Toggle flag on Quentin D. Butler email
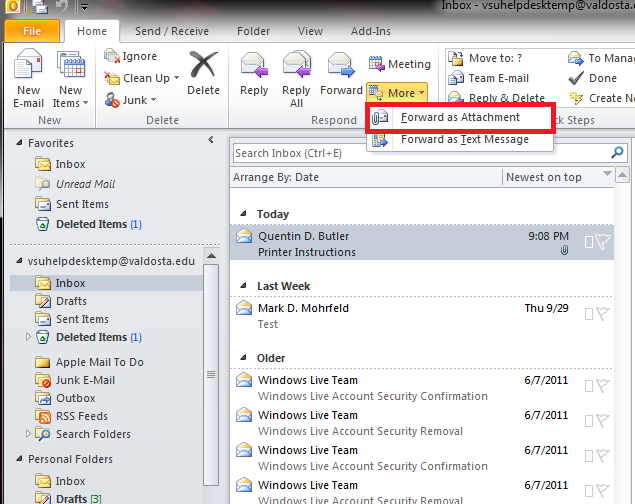Image resolution: width=635 pixels, height=504 pixels. pos(603,242)
